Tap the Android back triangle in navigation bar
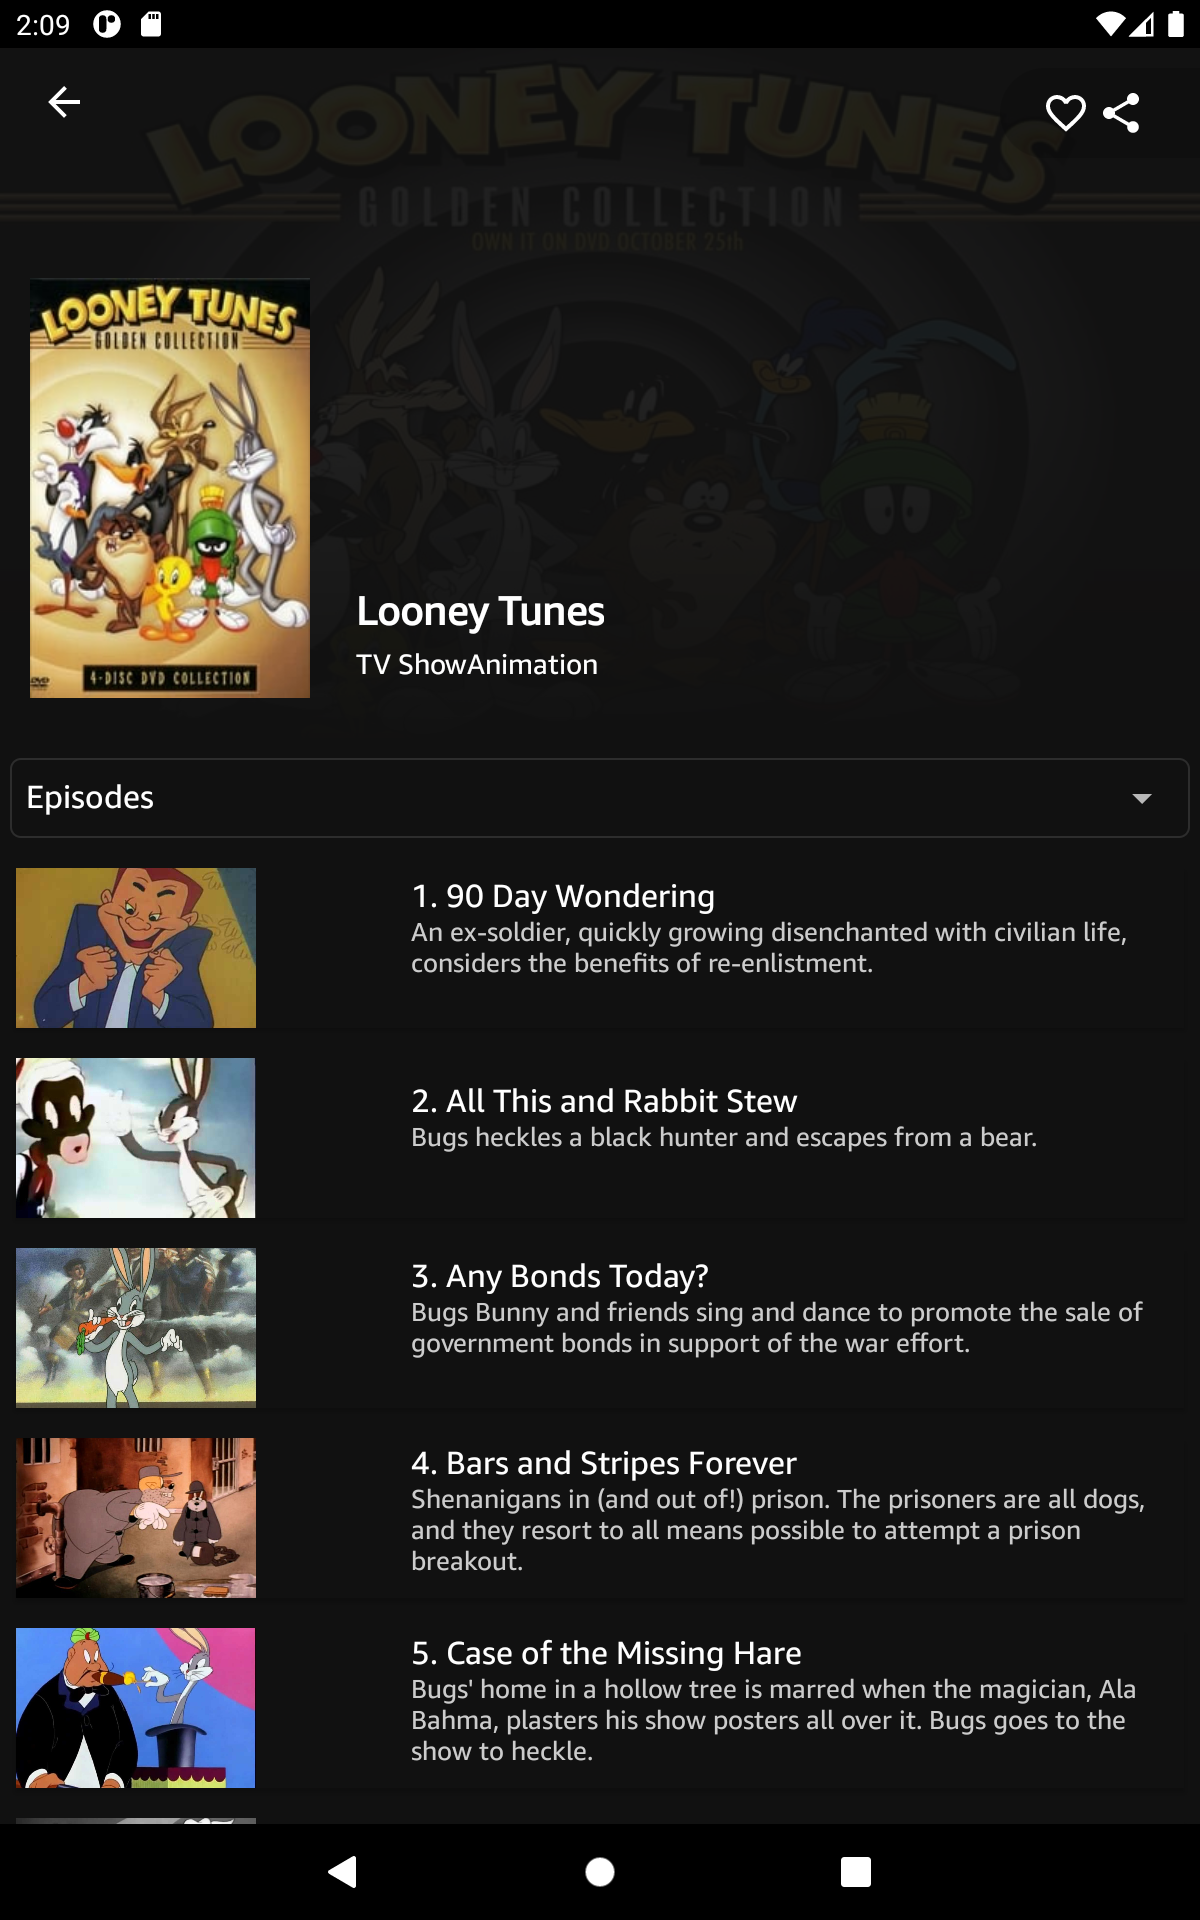Image resolution: width=1200 pixels, height=1920 pixels. [343, 1871]
